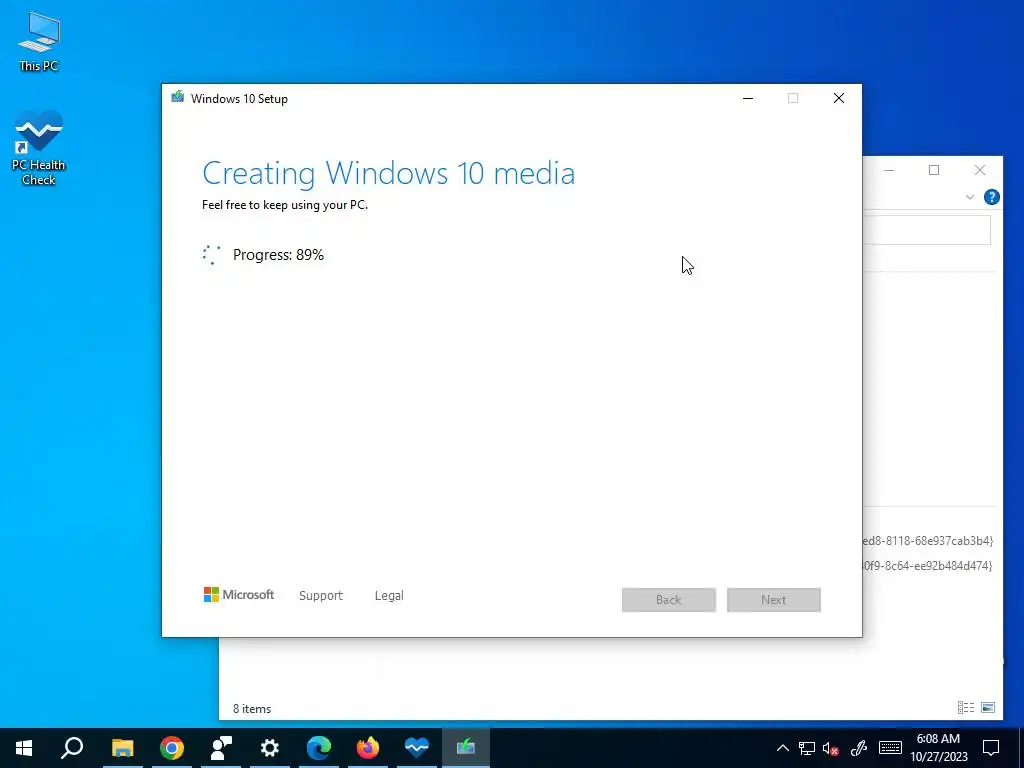Open Settings gear from taskbar
Screen dimensions: 1024x768
[270, 748]
